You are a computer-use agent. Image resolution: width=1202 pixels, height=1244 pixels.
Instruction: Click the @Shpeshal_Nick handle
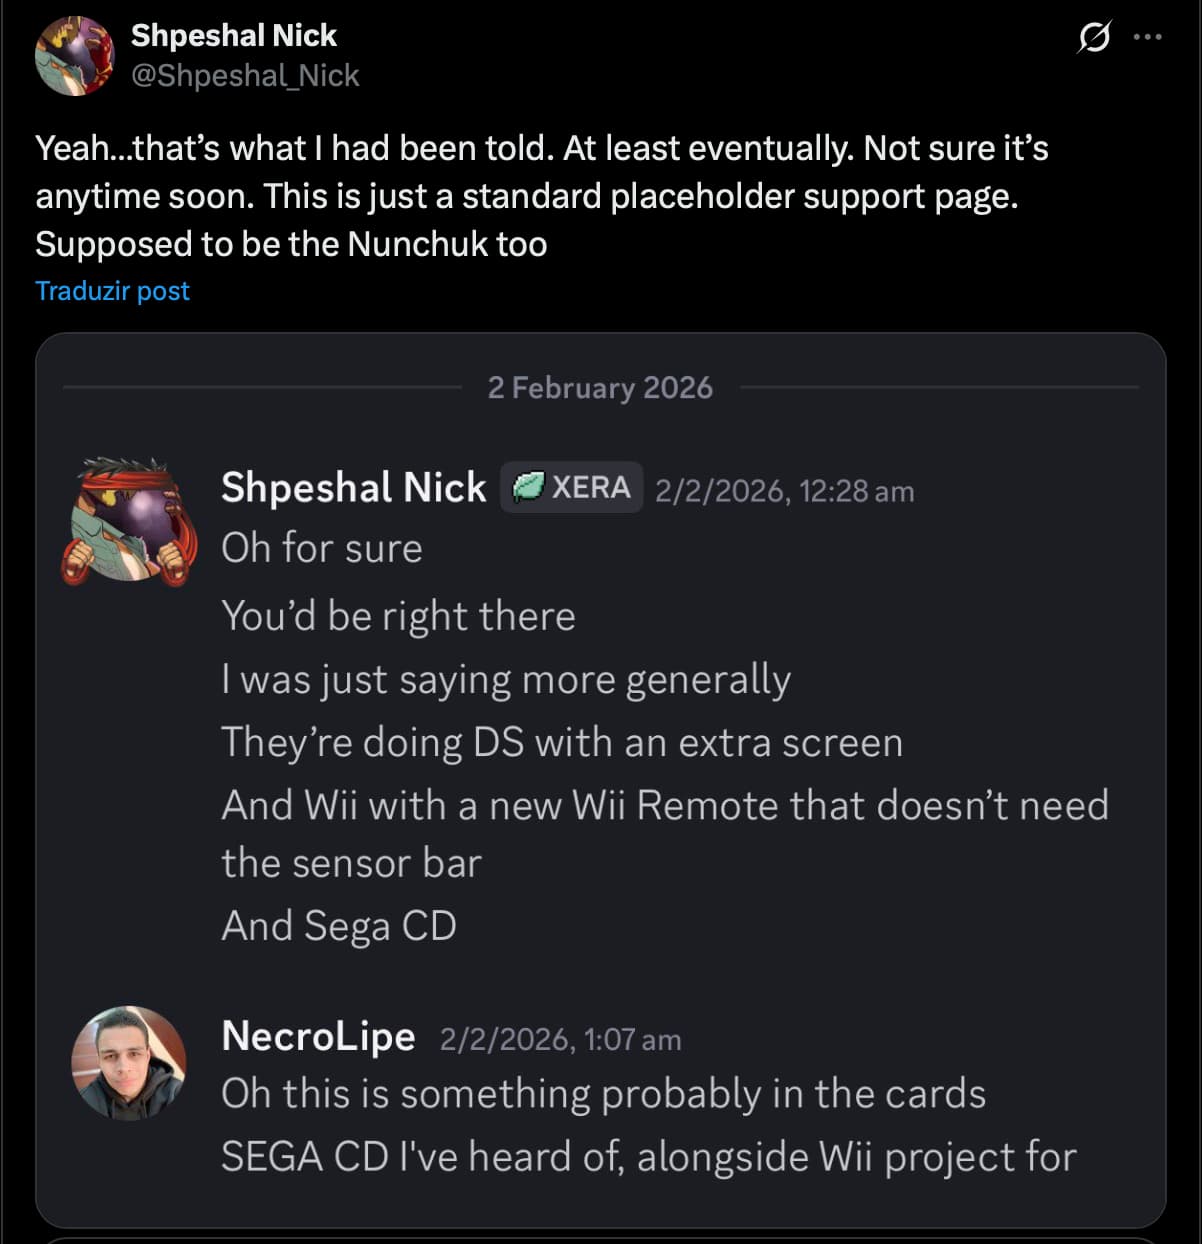coord(247,75)
